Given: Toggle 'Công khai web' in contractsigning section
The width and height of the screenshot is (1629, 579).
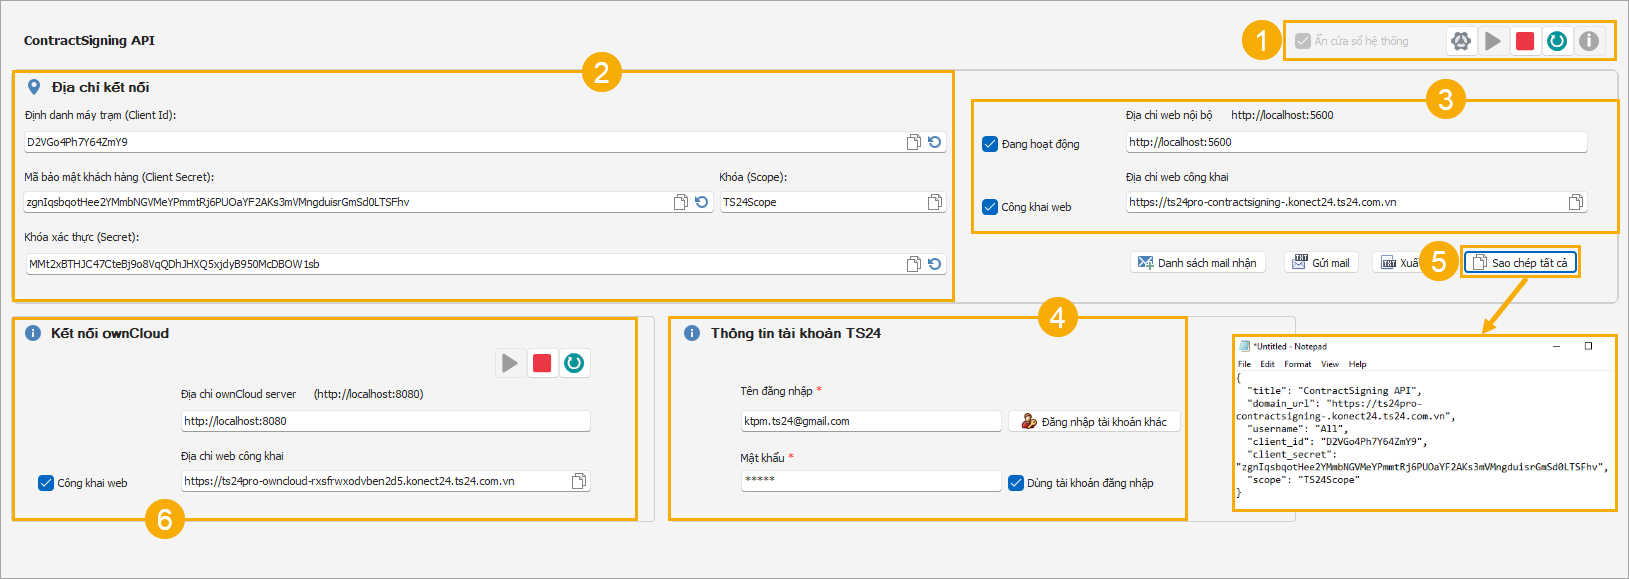Looking at the screenshot, I should 990,207.
